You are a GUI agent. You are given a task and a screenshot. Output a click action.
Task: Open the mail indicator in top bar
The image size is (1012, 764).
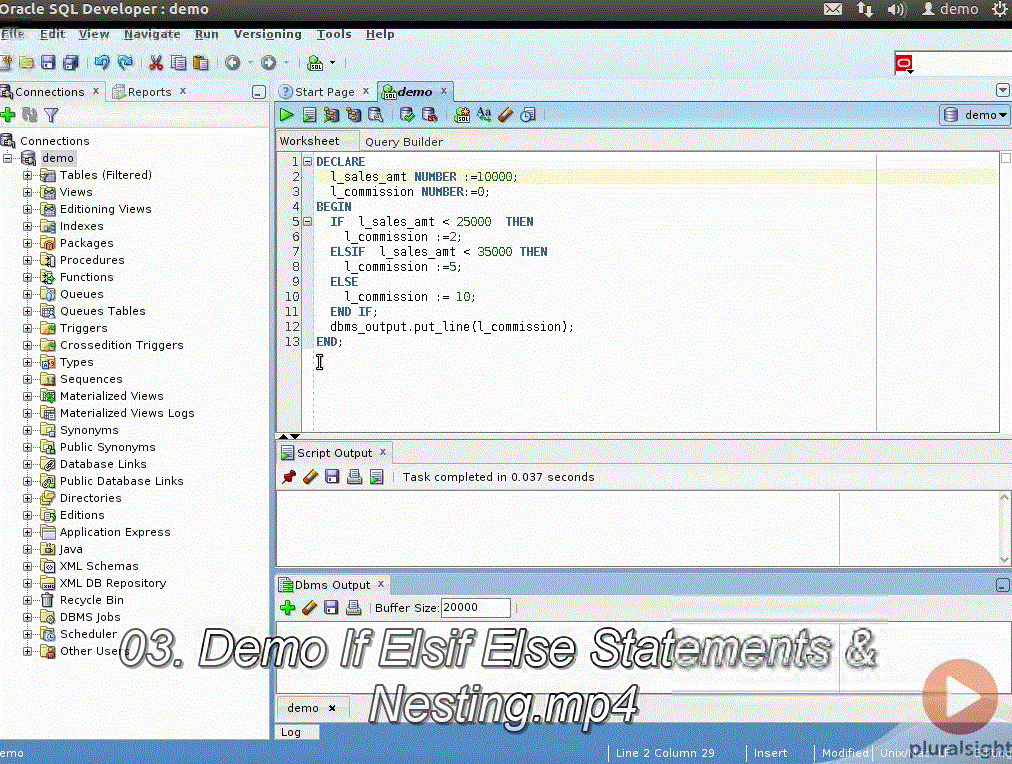click(833, 9)
